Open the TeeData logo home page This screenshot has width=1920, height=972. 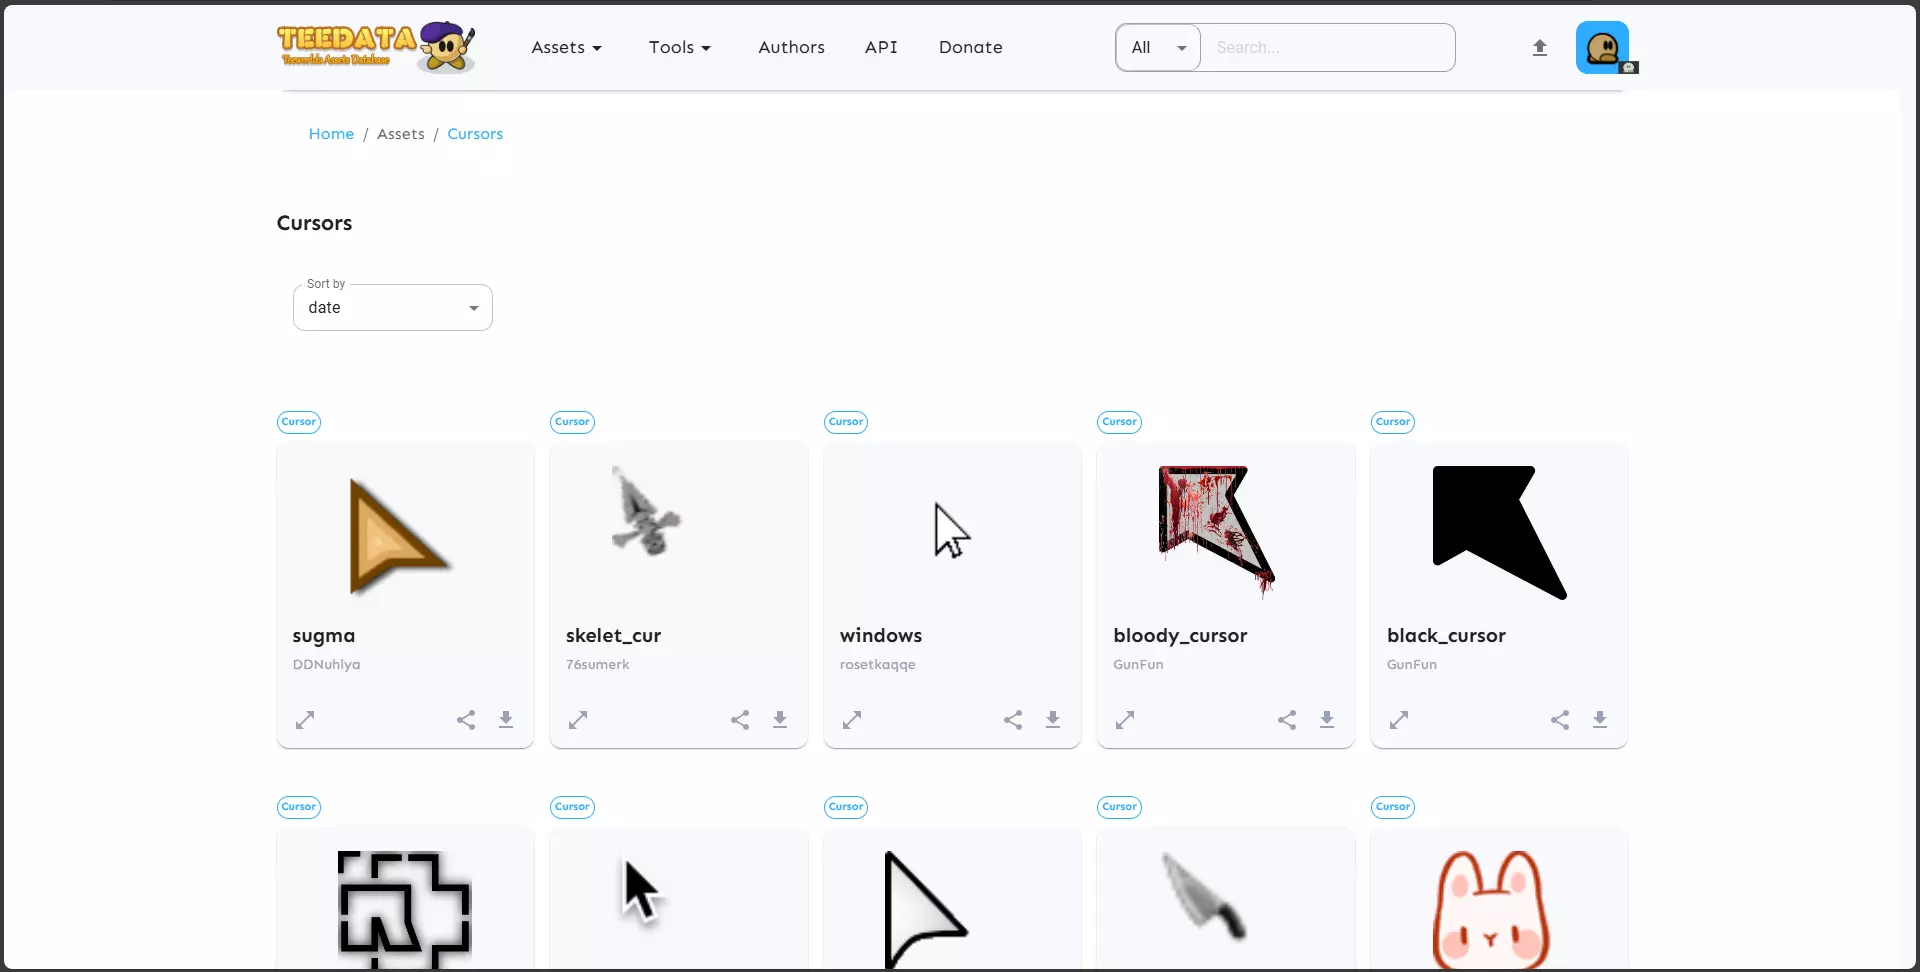click(x=376, y=47)
